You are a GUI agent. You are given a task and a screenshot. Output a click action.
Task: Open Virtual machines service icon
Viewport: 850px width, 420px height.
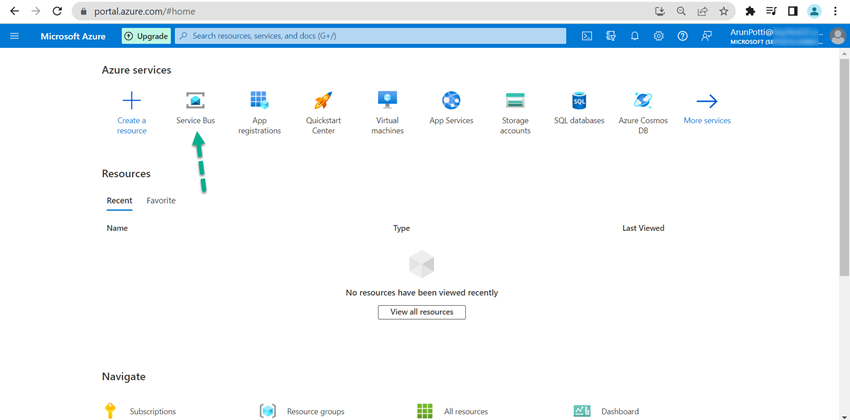coord(388,100)
